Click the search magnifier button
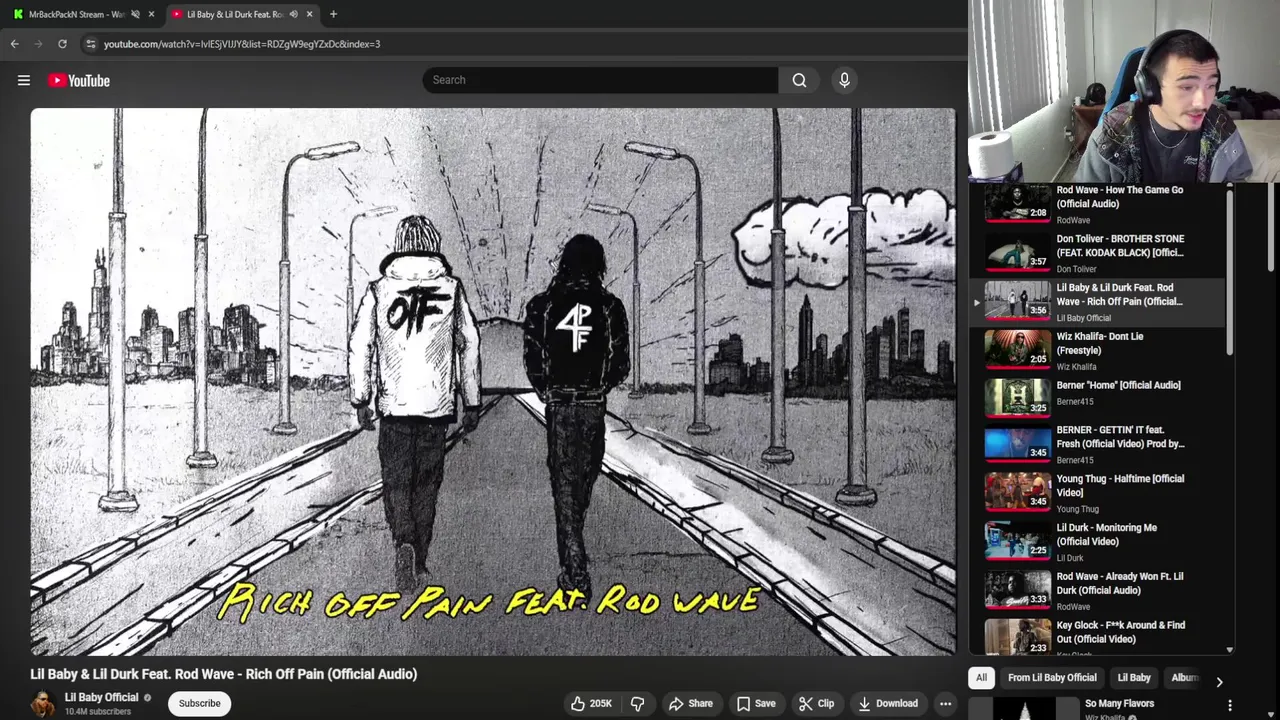Image resolution: width=1280 pixels, height=720 pixels. (x=799, y=80)
